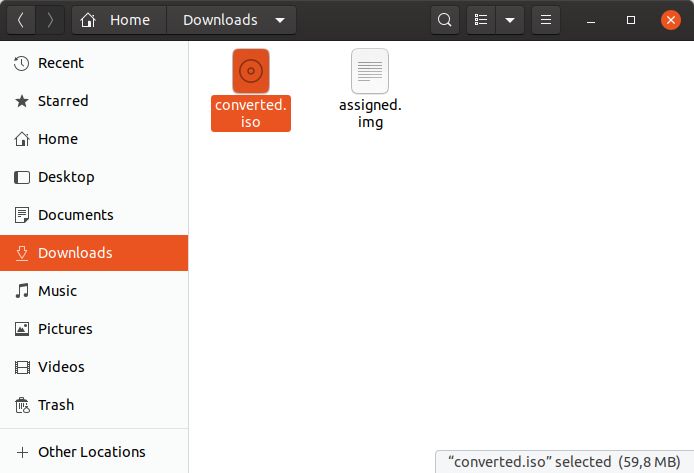The width and height of the screenshot is (694, 473).
Task: Click the Videos sidebar icon
Action: click(x=22, y=367)
